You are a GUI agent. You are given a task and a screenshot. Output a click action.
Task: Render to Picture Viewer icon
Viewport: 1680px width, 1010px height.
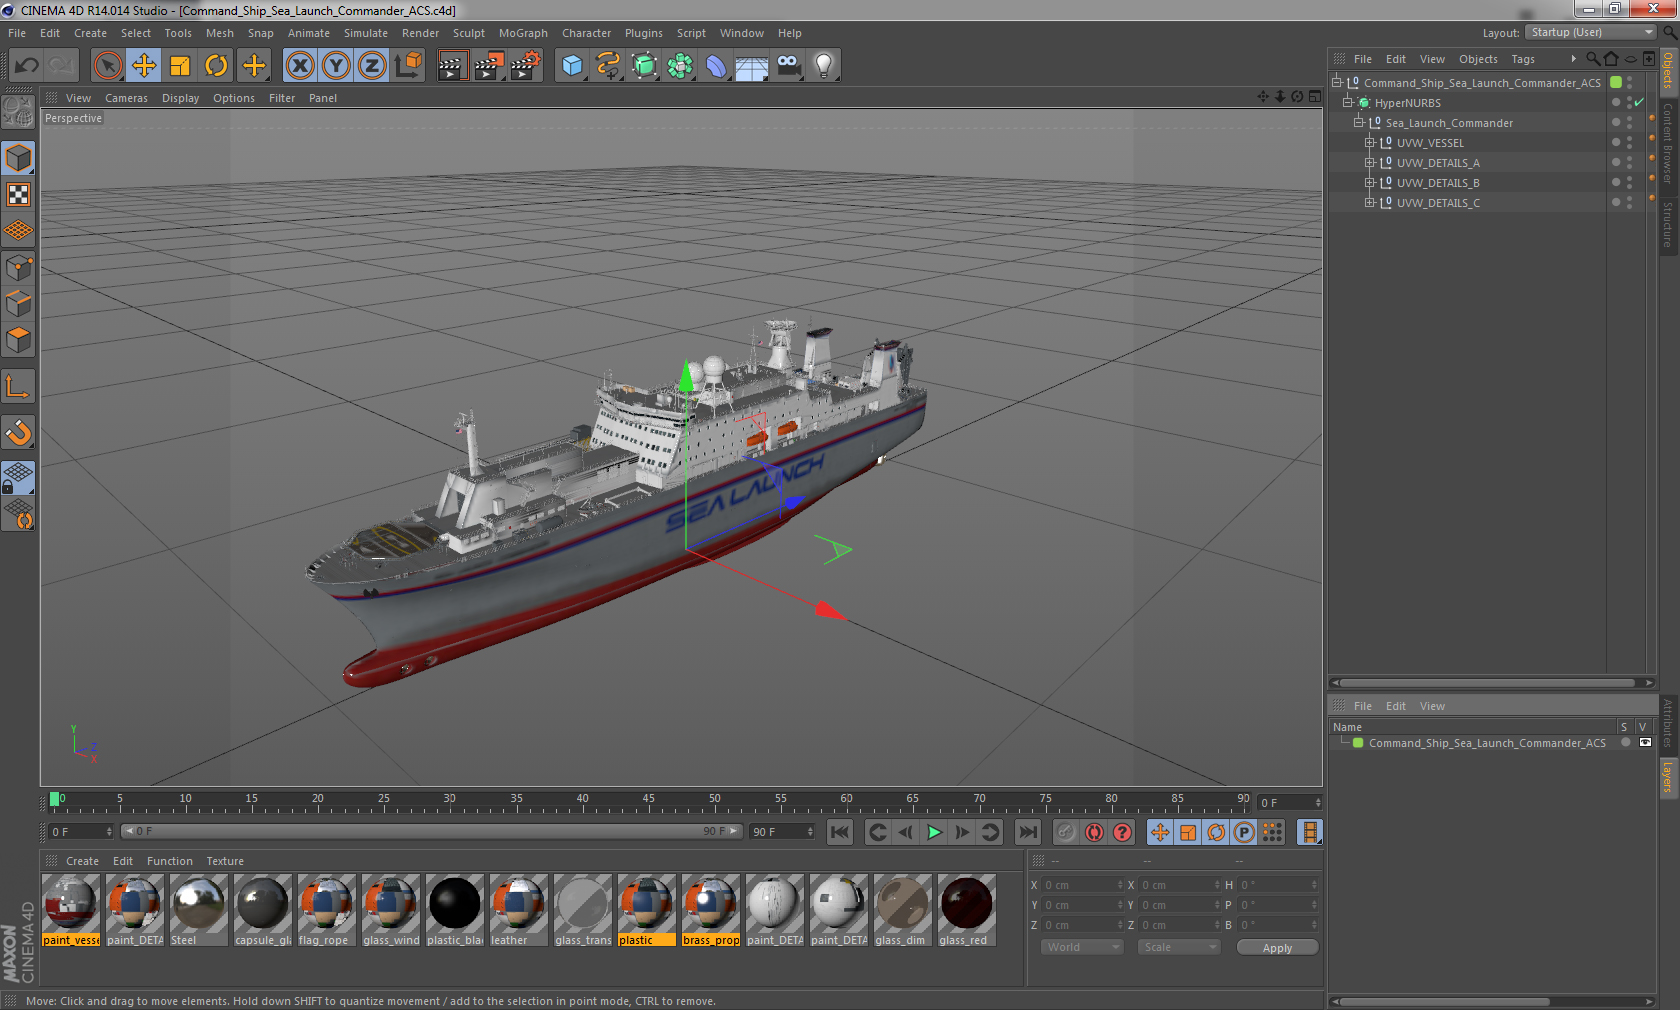point(489,66)
